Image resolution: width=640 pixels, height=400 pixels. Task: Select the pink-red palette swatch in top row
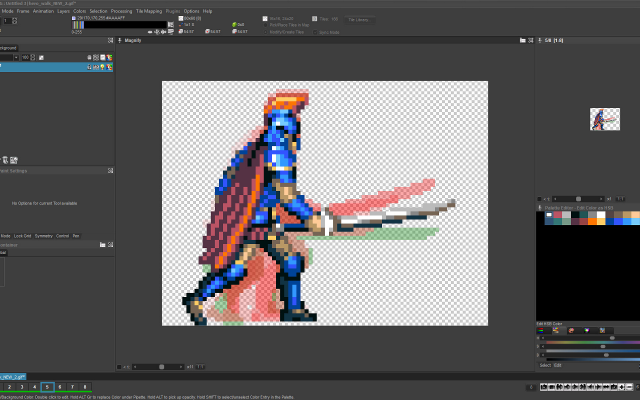tap(558, 215)
